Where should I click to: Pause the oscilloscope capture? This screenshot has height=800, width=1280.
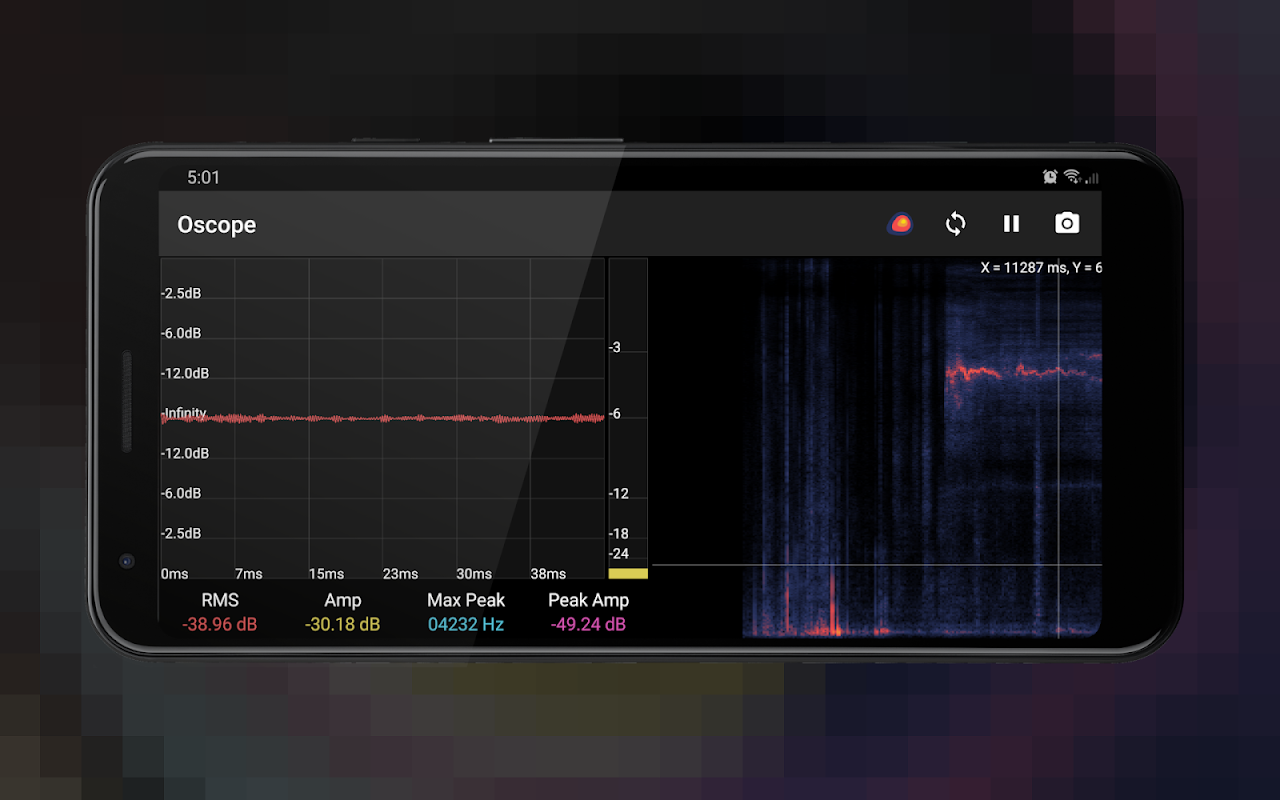point(1011,224)
